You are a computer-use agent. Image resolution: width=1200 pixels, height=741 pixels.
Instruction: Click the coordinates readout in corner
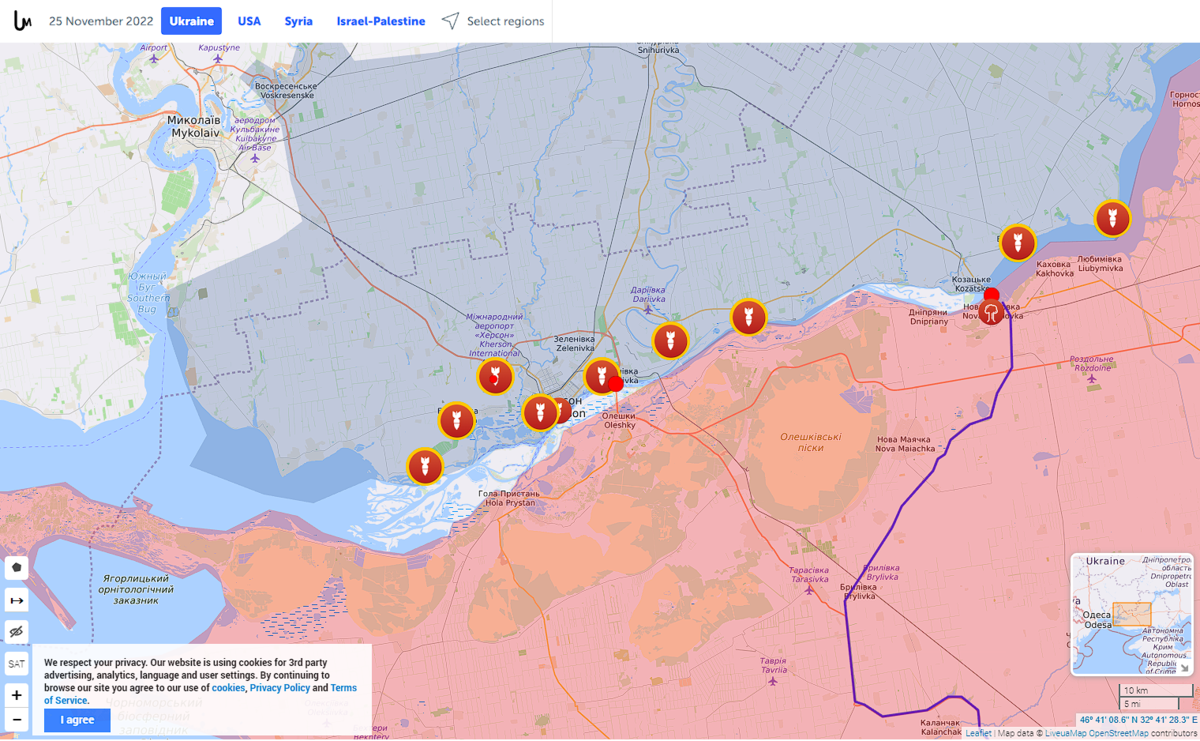click(x=1138, y=720)
